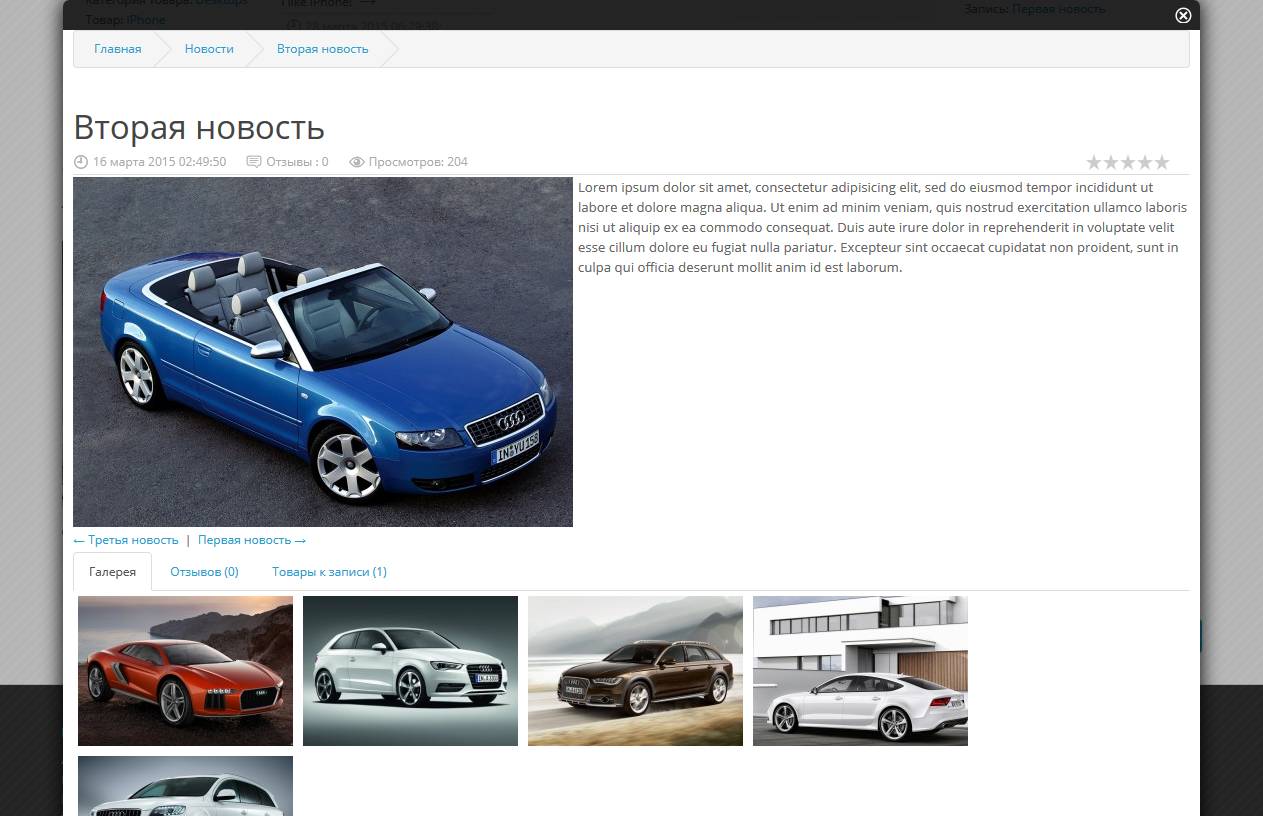1263x816 pixels.
Task: Open the white Audi SUV thumbnail in second row
Action: 185,786
